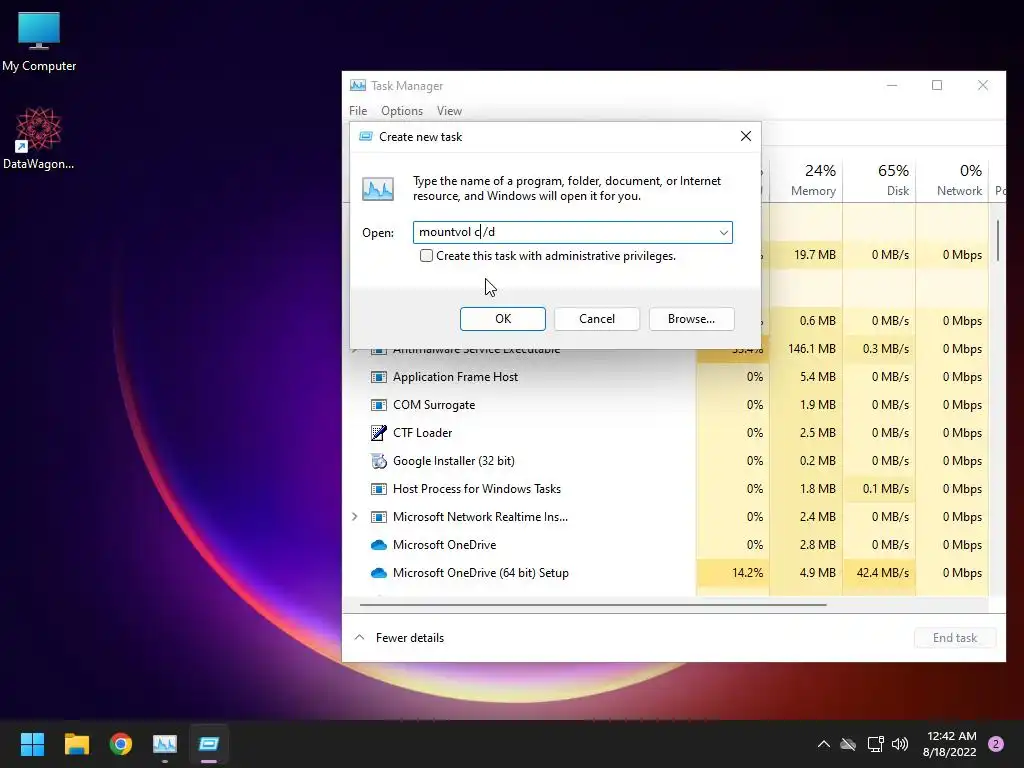
Task: Click the 0.1 MB/s disk cell
Action: click(x=880, y=489)
